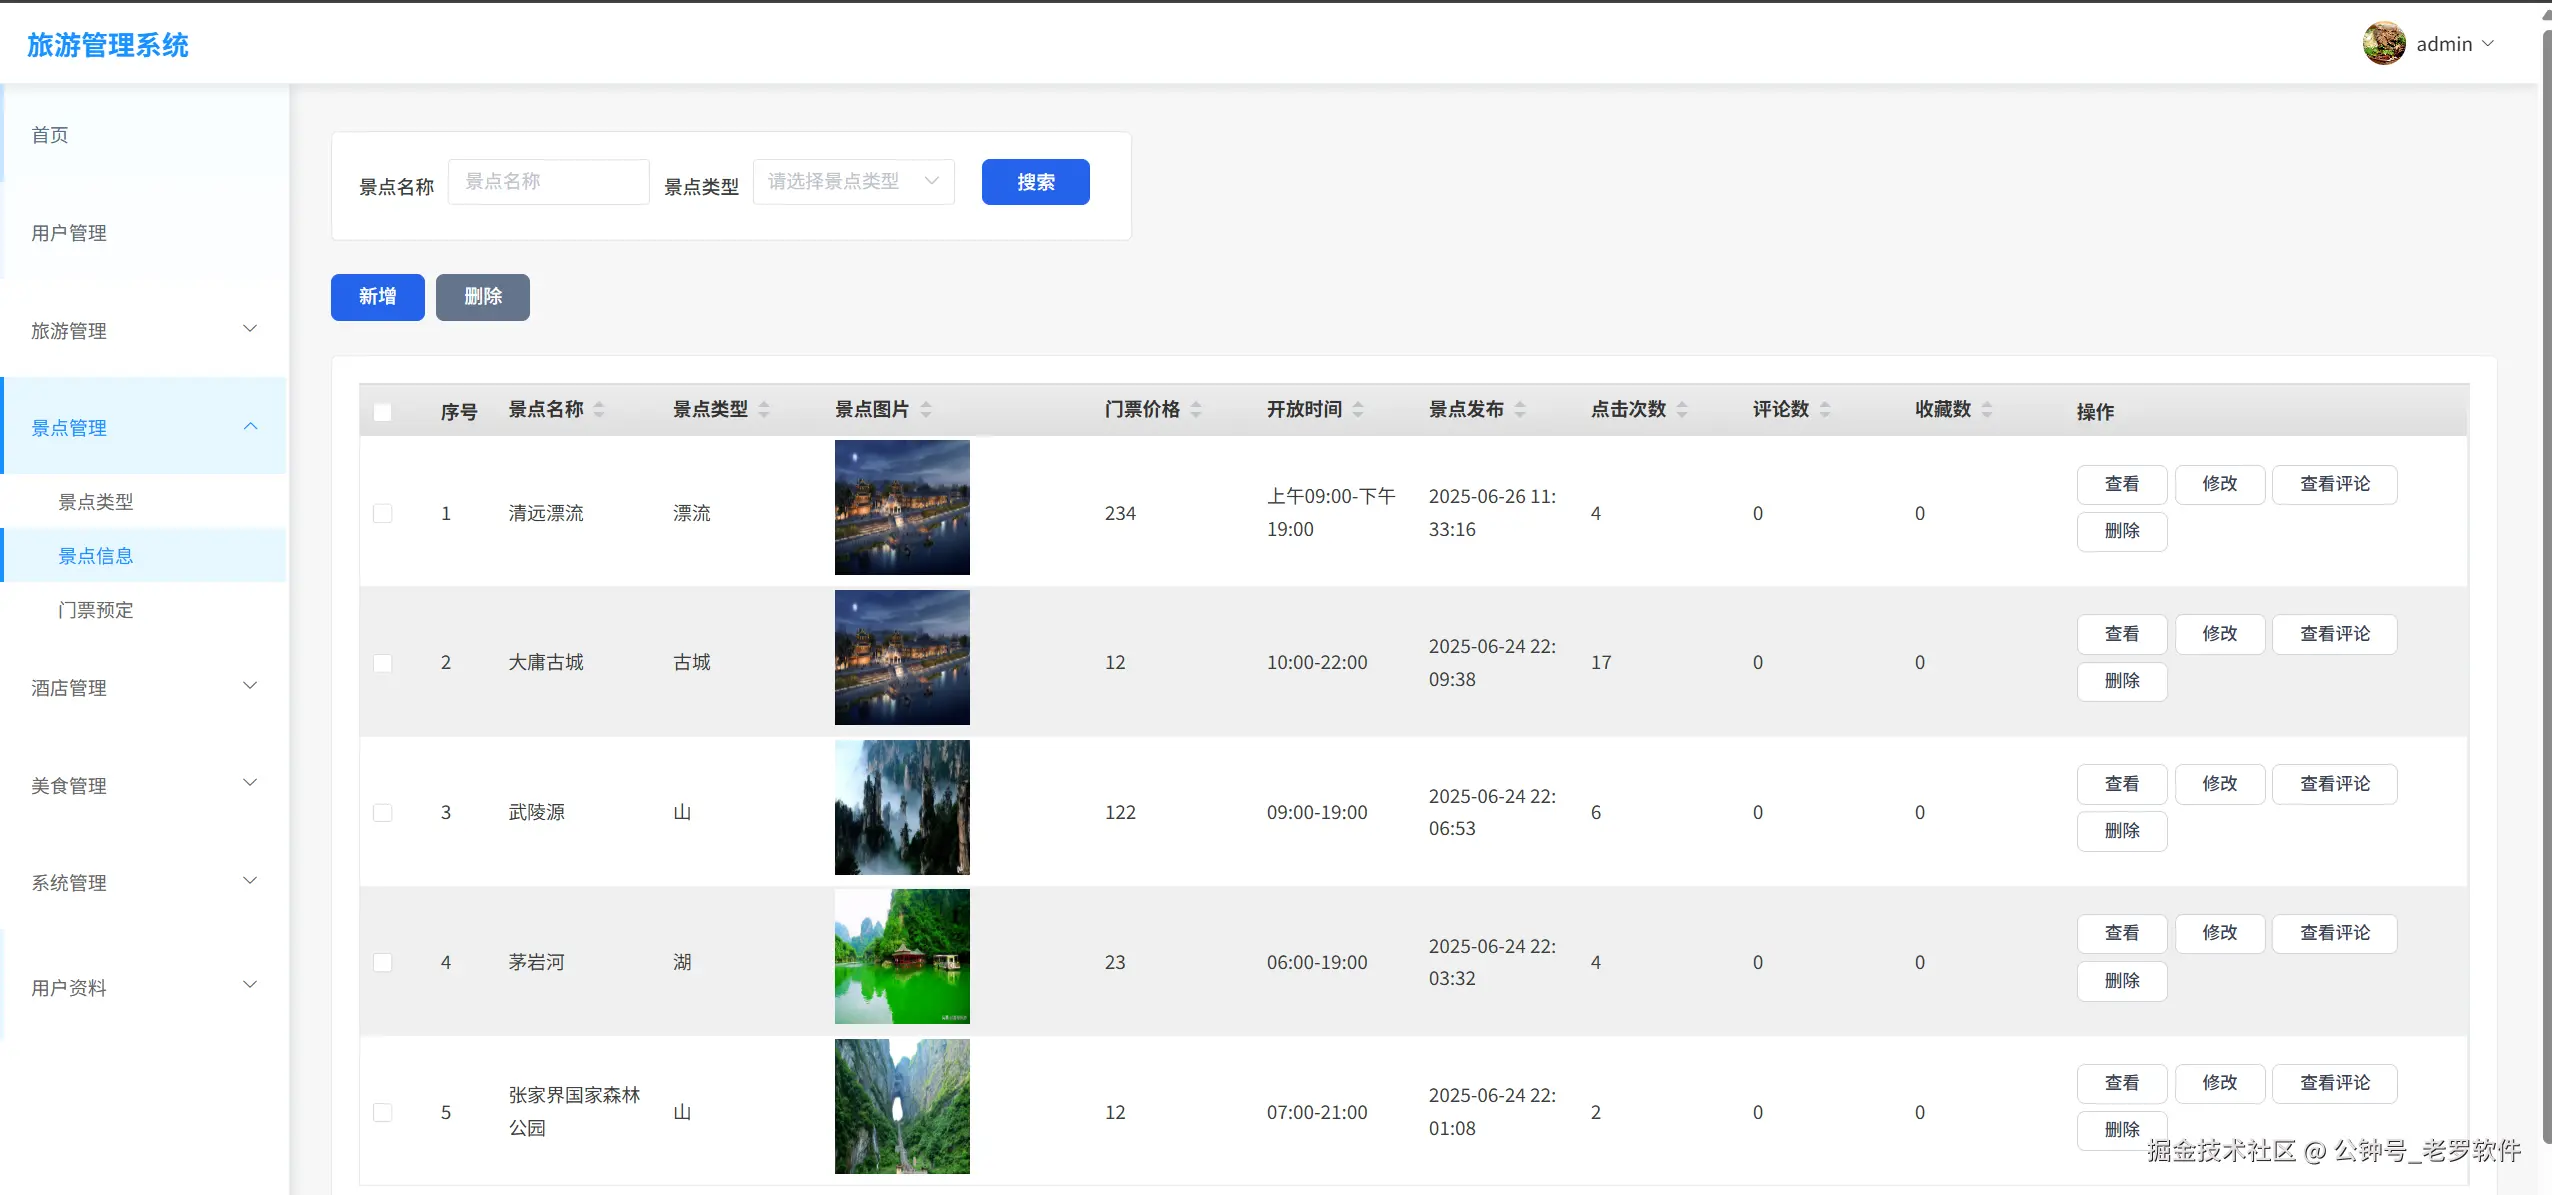Check the select-all checkbox in table header
The image size is (2552, 1195).
[x=382, y=412]
